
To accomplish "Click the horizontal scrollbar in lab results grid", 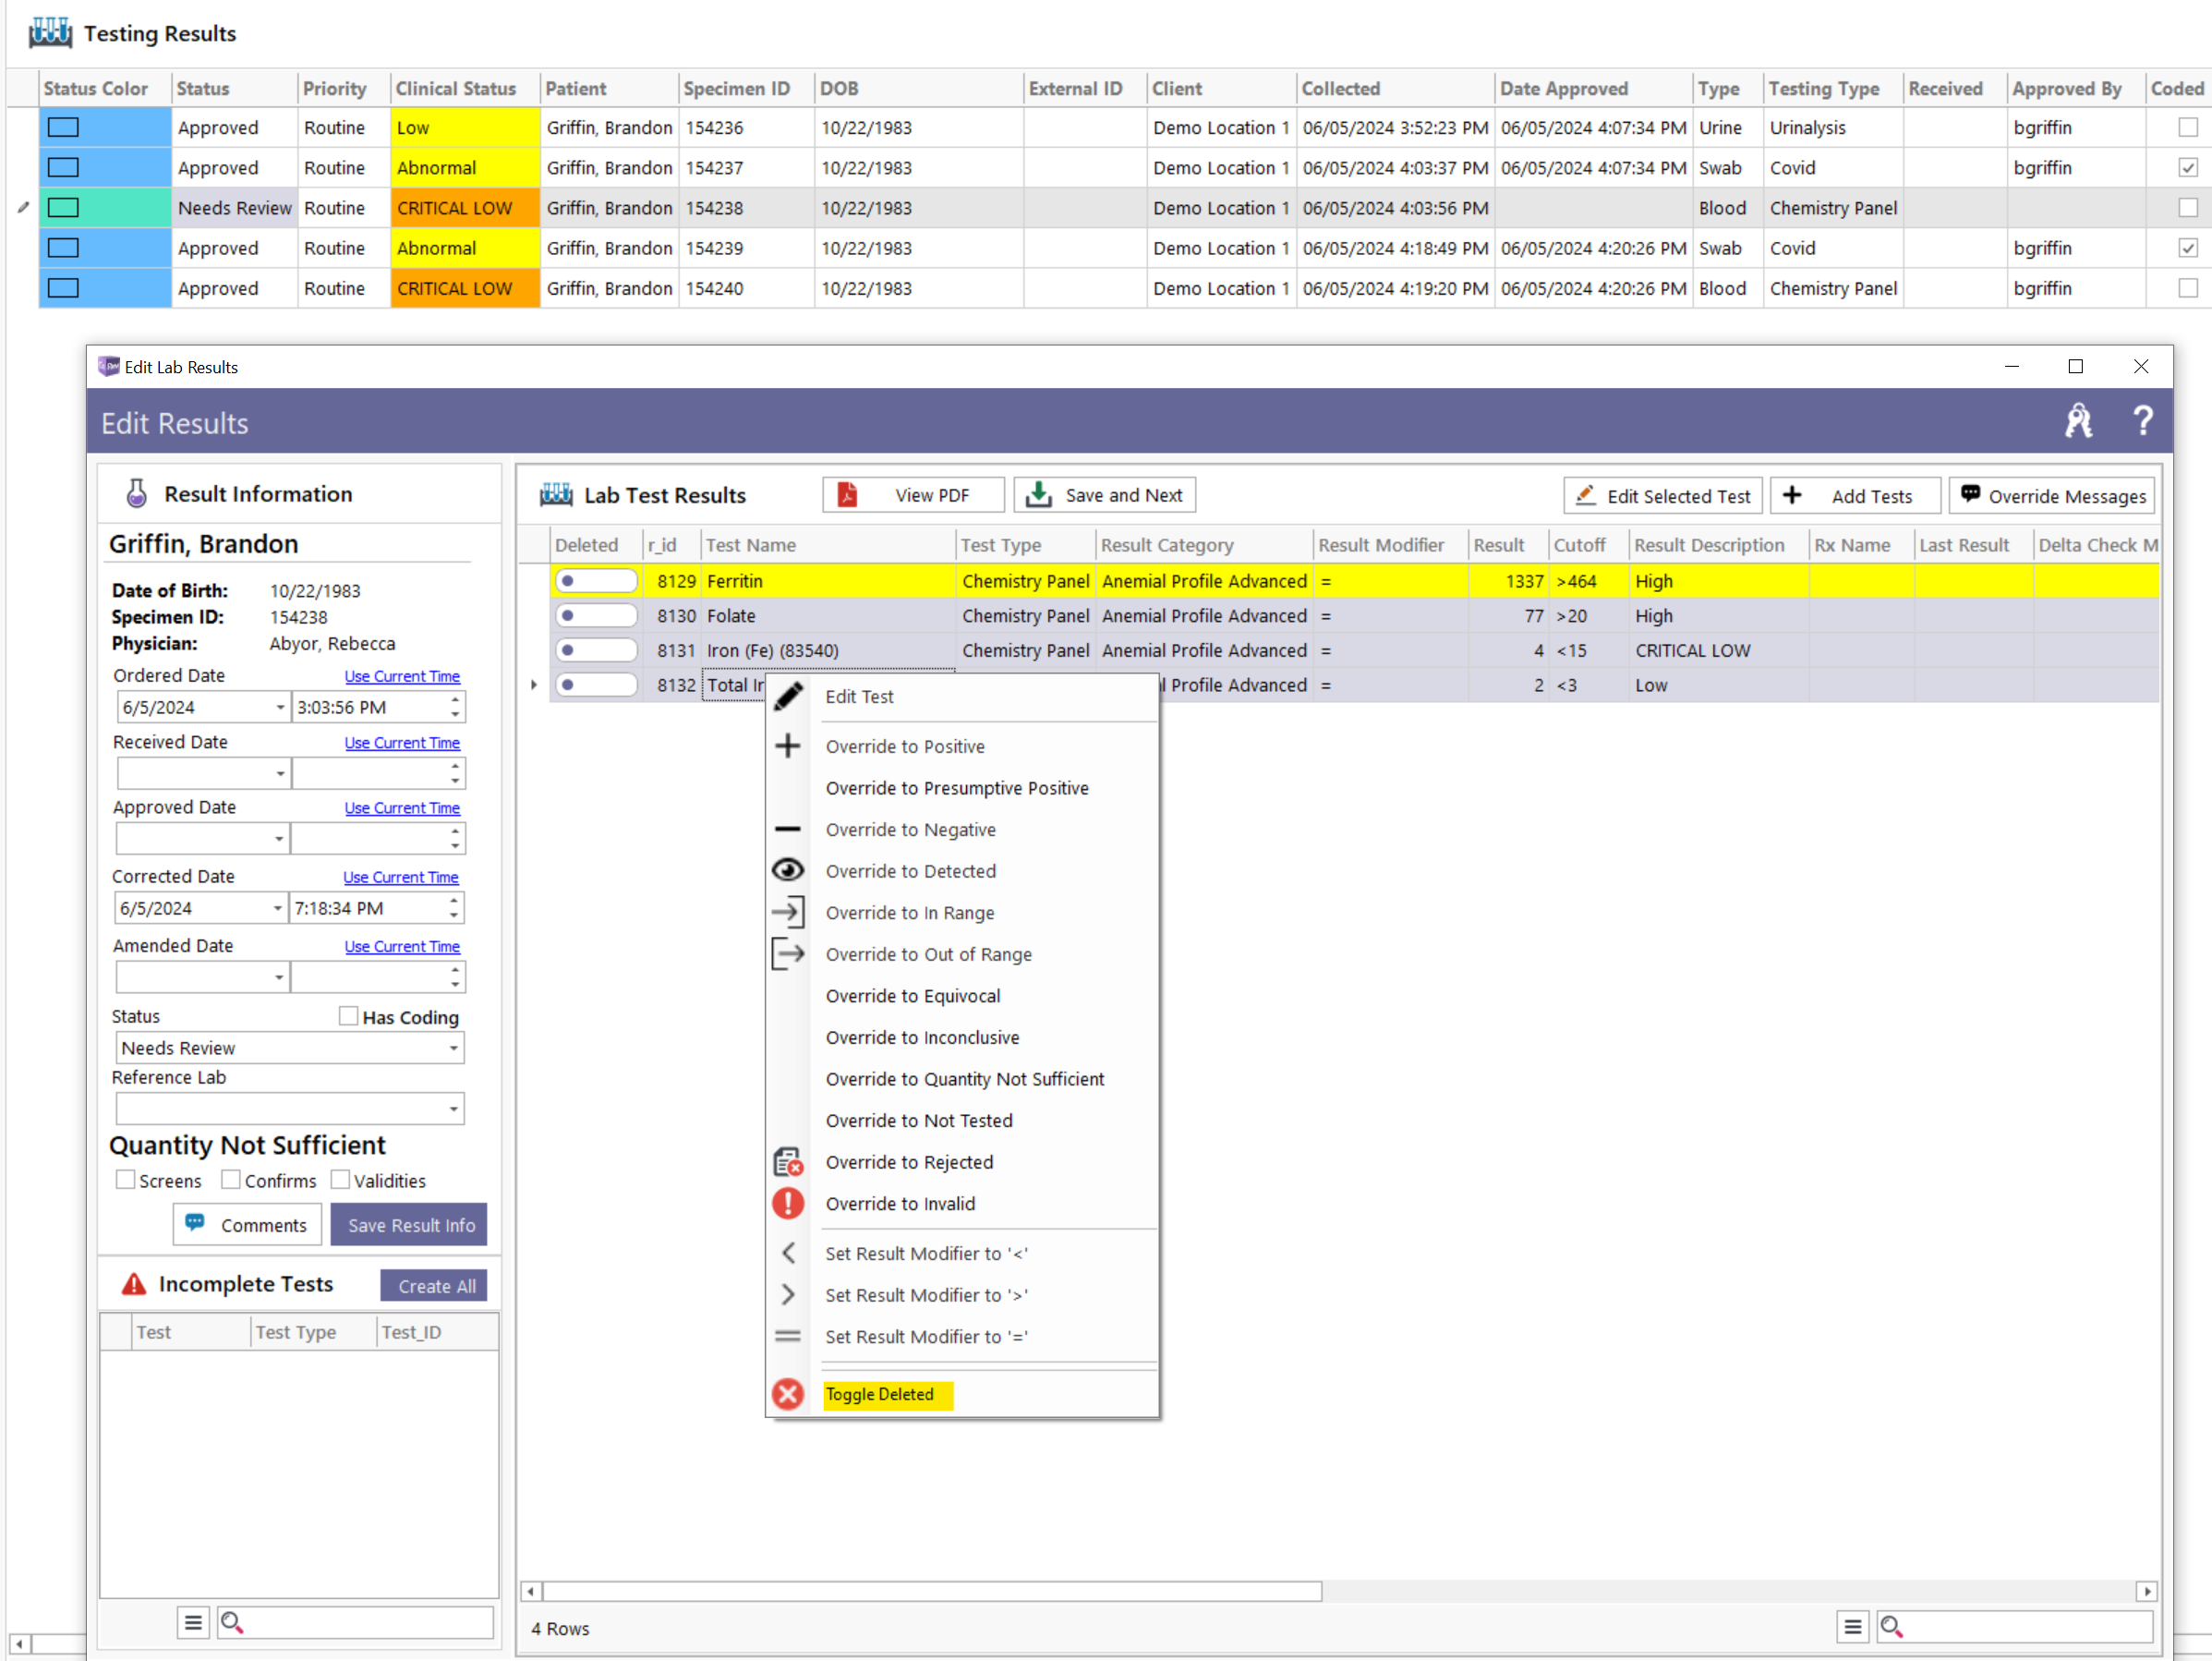I will (933, 1591).
